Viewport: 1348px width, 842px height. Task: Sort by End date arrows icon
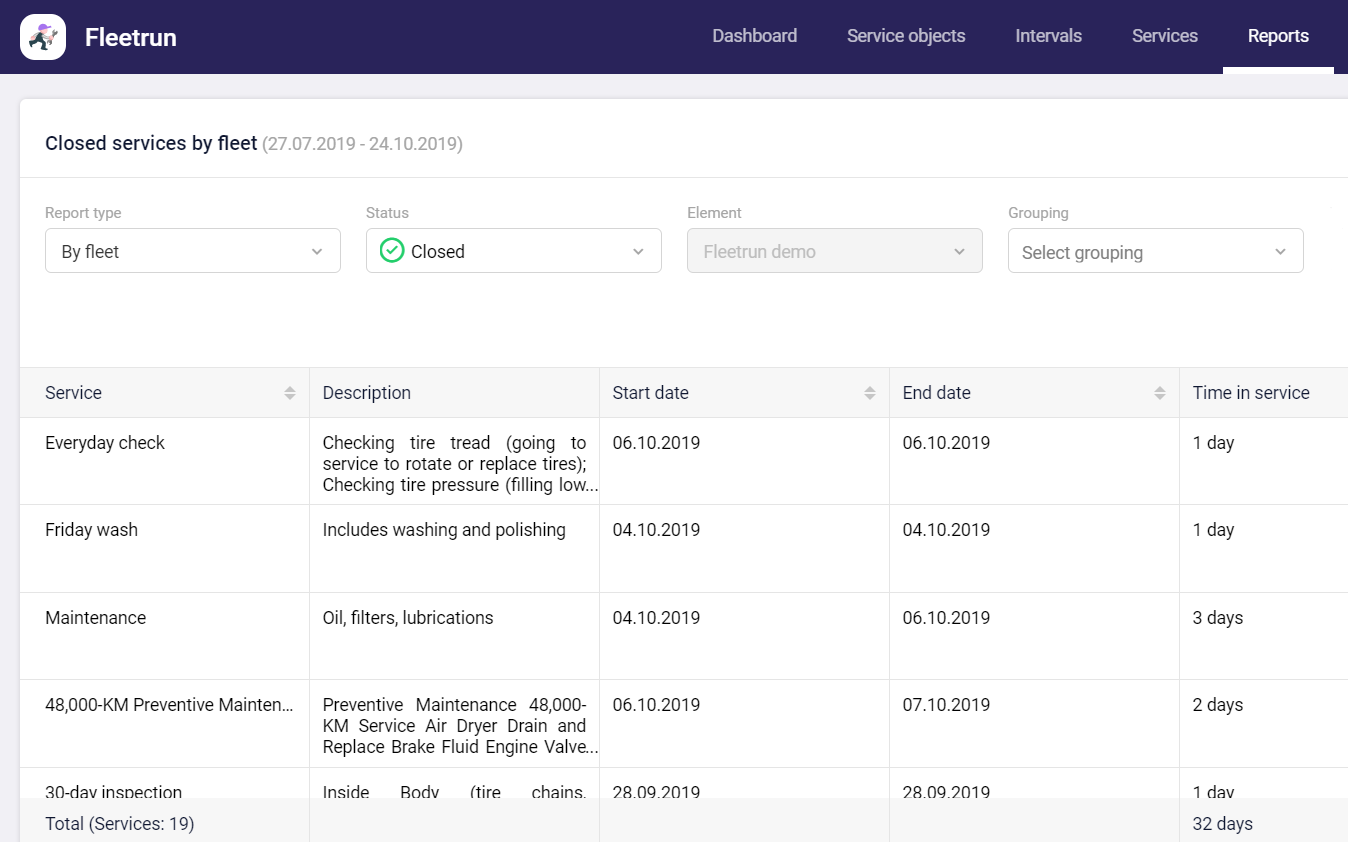click(1160, 393)
